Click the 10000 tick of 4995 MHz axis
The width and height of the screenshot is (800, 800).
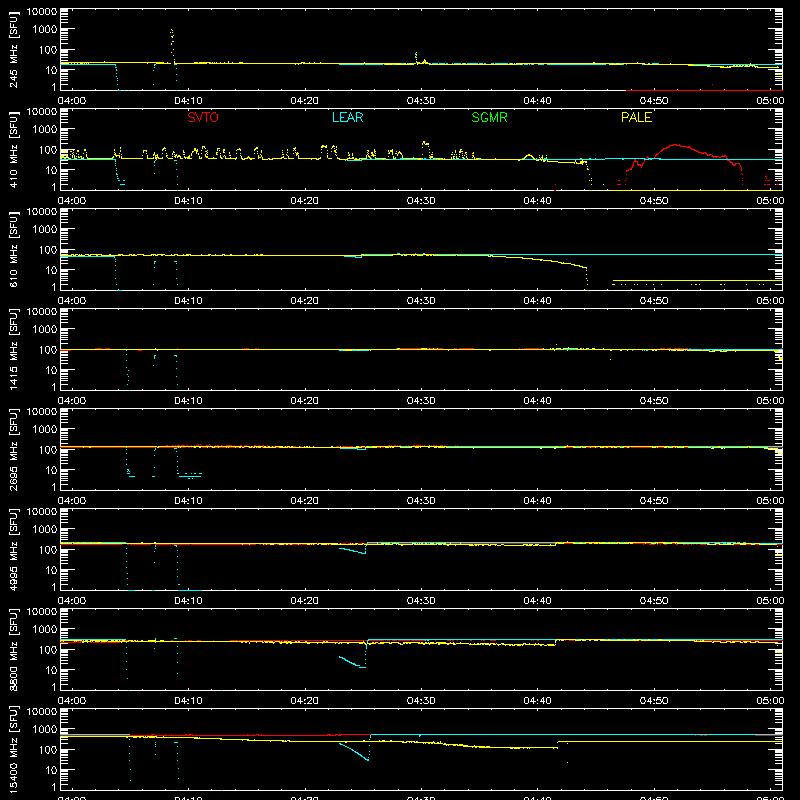42,512
